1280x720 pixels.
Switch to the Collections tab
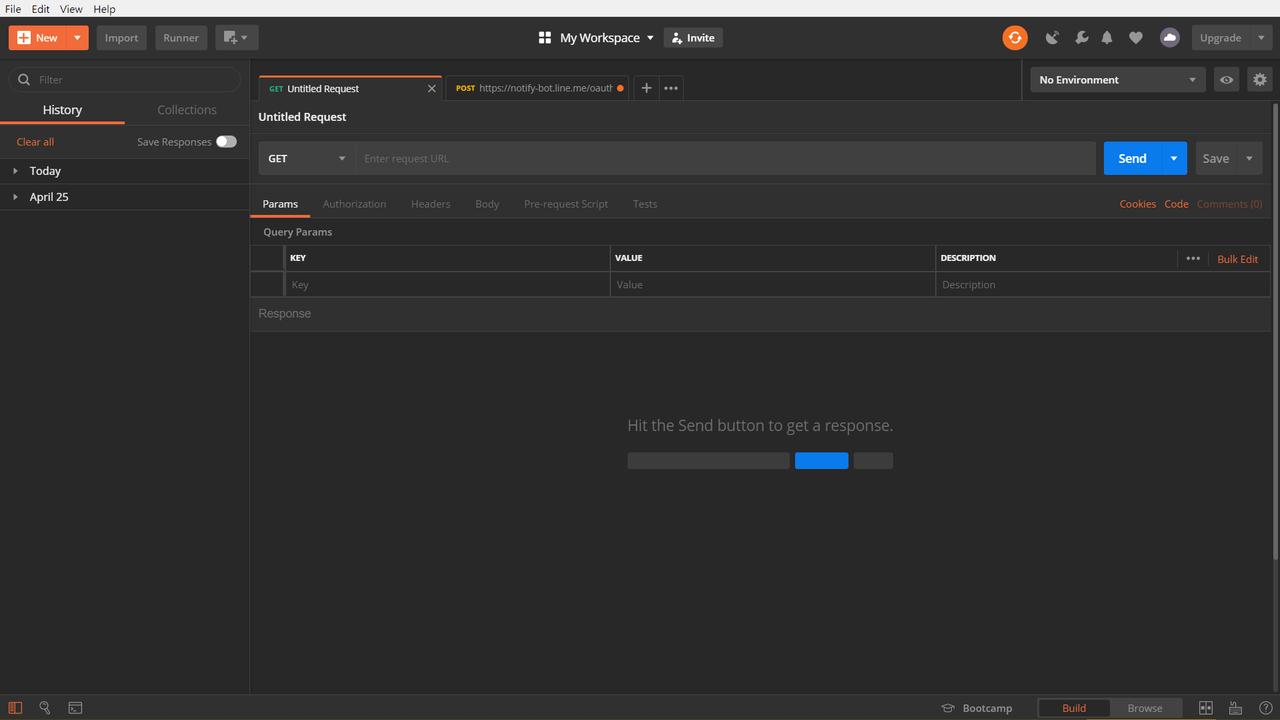(187, 110)
